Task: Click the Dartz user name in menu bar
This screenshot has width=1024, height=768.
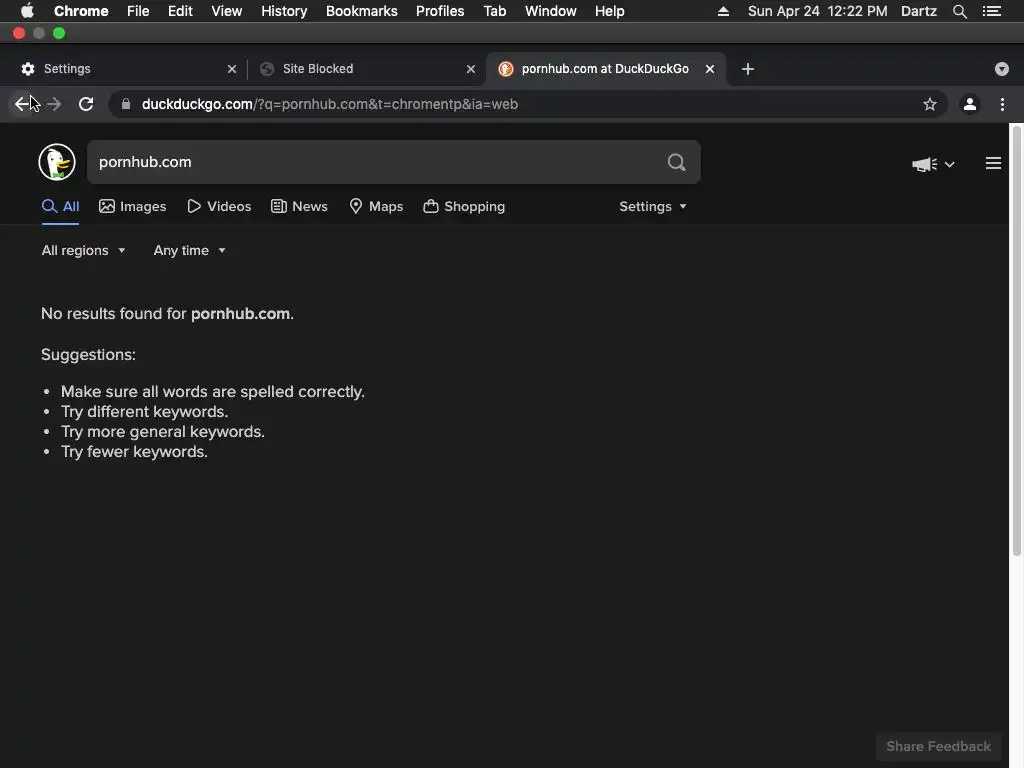Action: pos(919,11)
